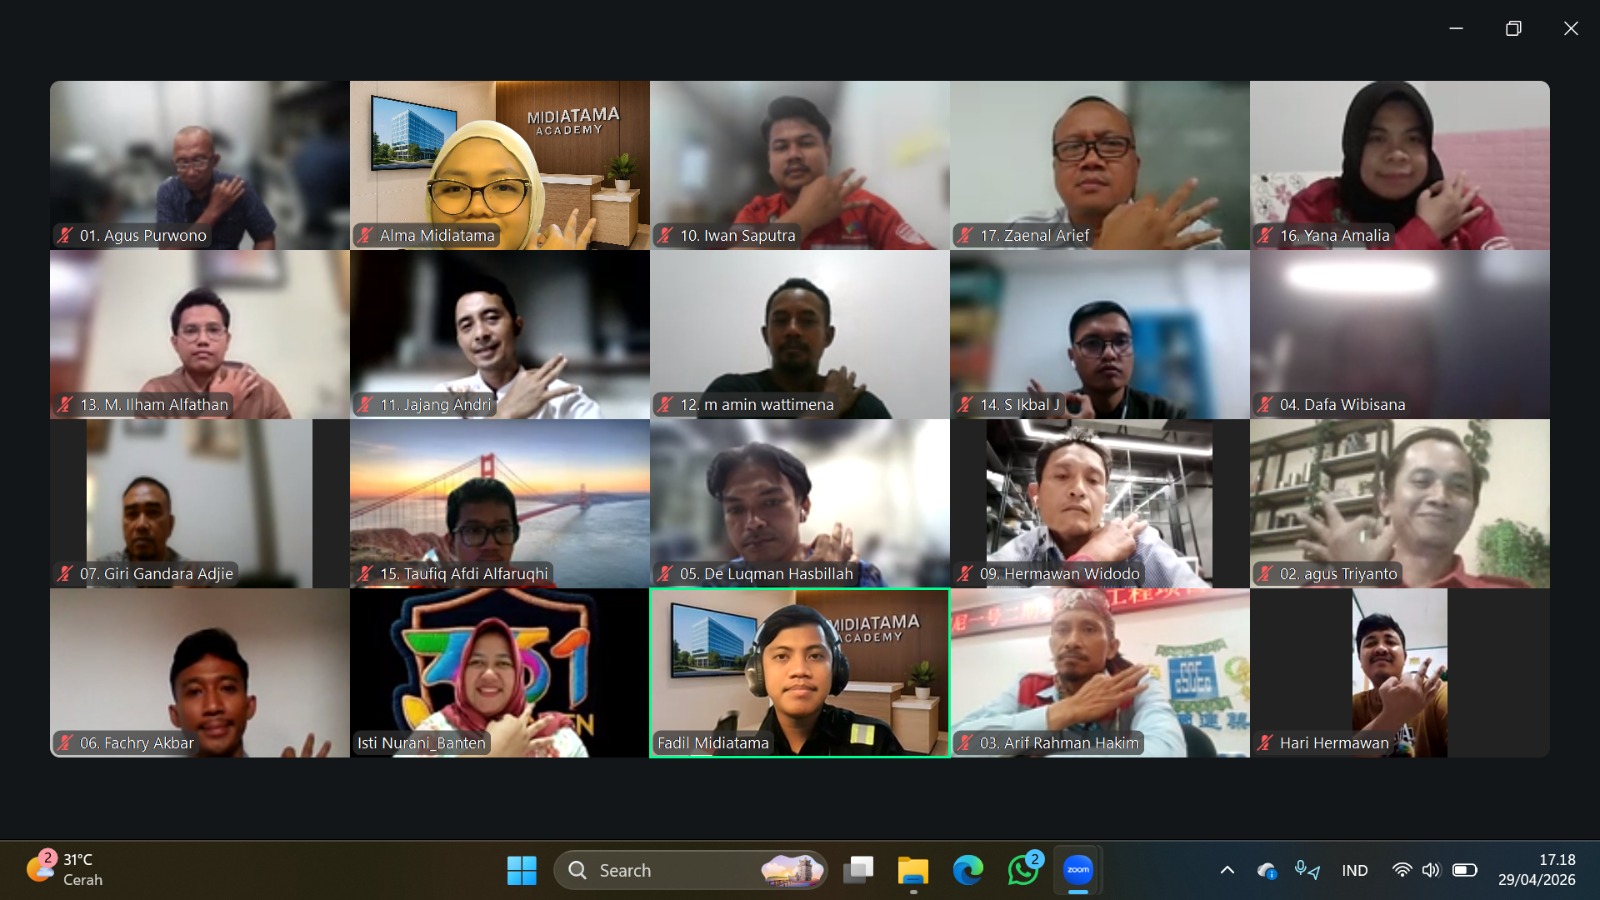Open WhatsApp from the taskbar
Screen dimensions: 1600x900
pos(1023,870)
